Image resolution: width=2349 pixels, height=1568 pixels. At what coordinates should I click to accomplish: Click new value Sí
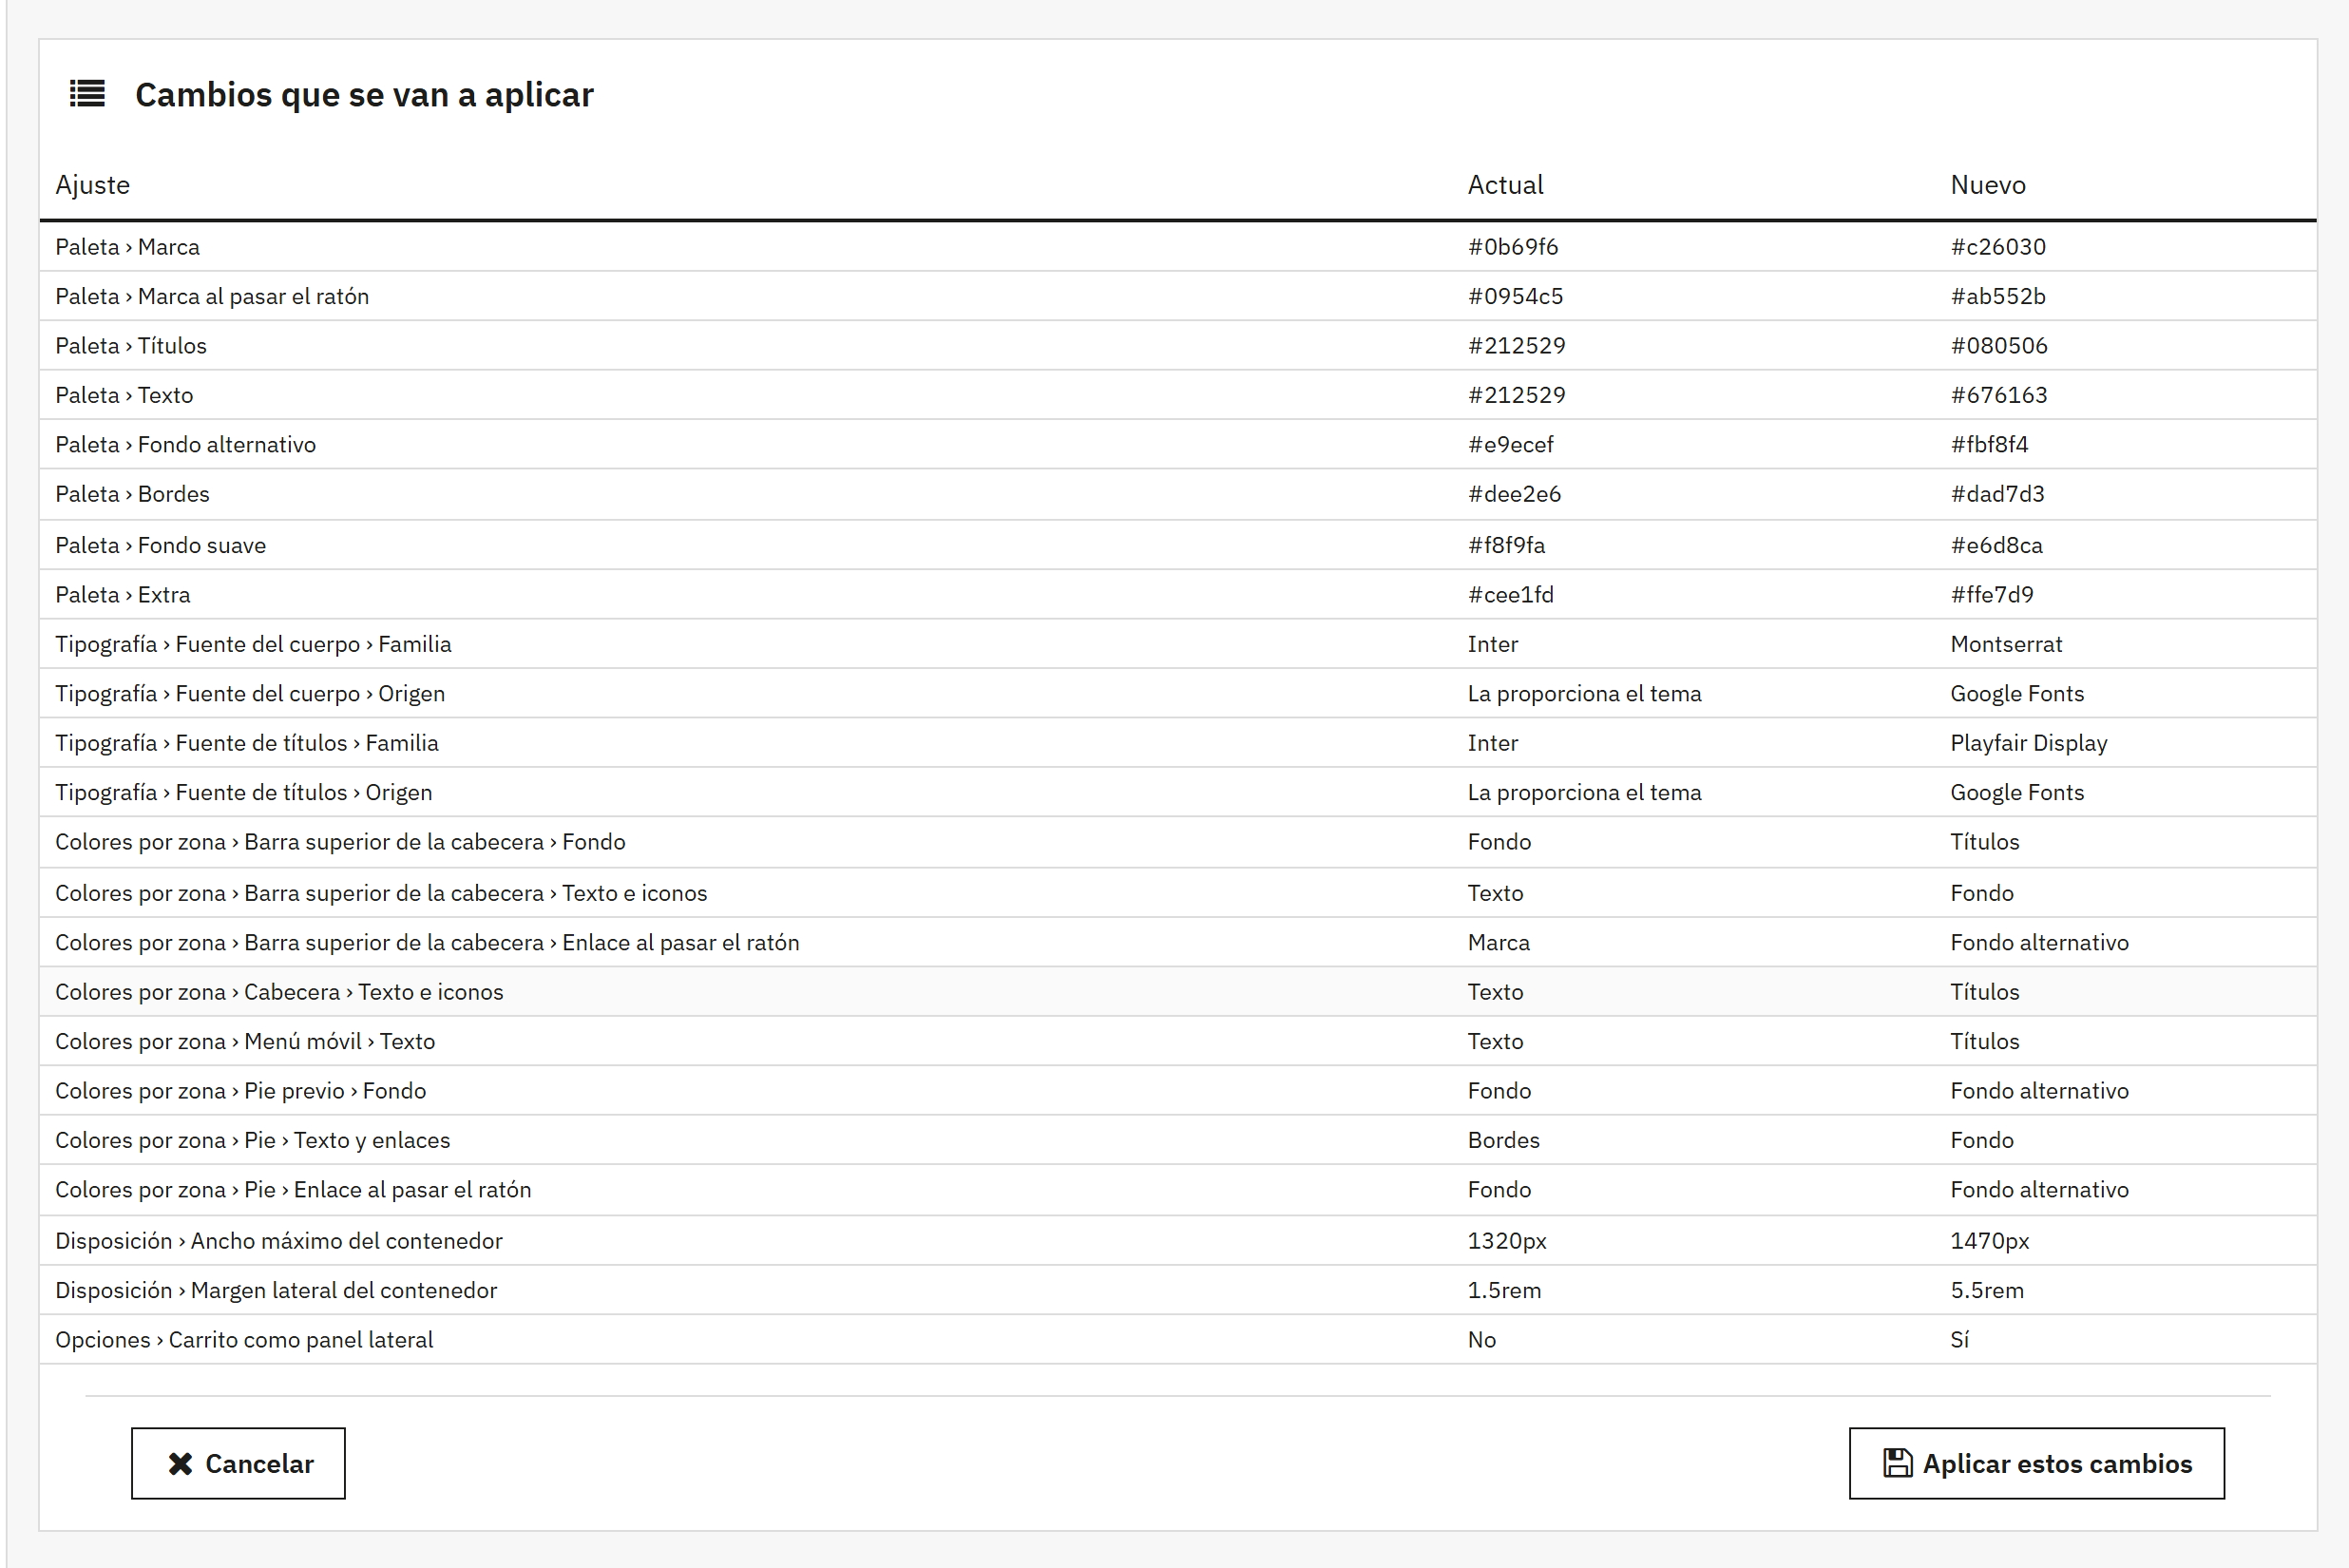[x=1959, y=1340]
